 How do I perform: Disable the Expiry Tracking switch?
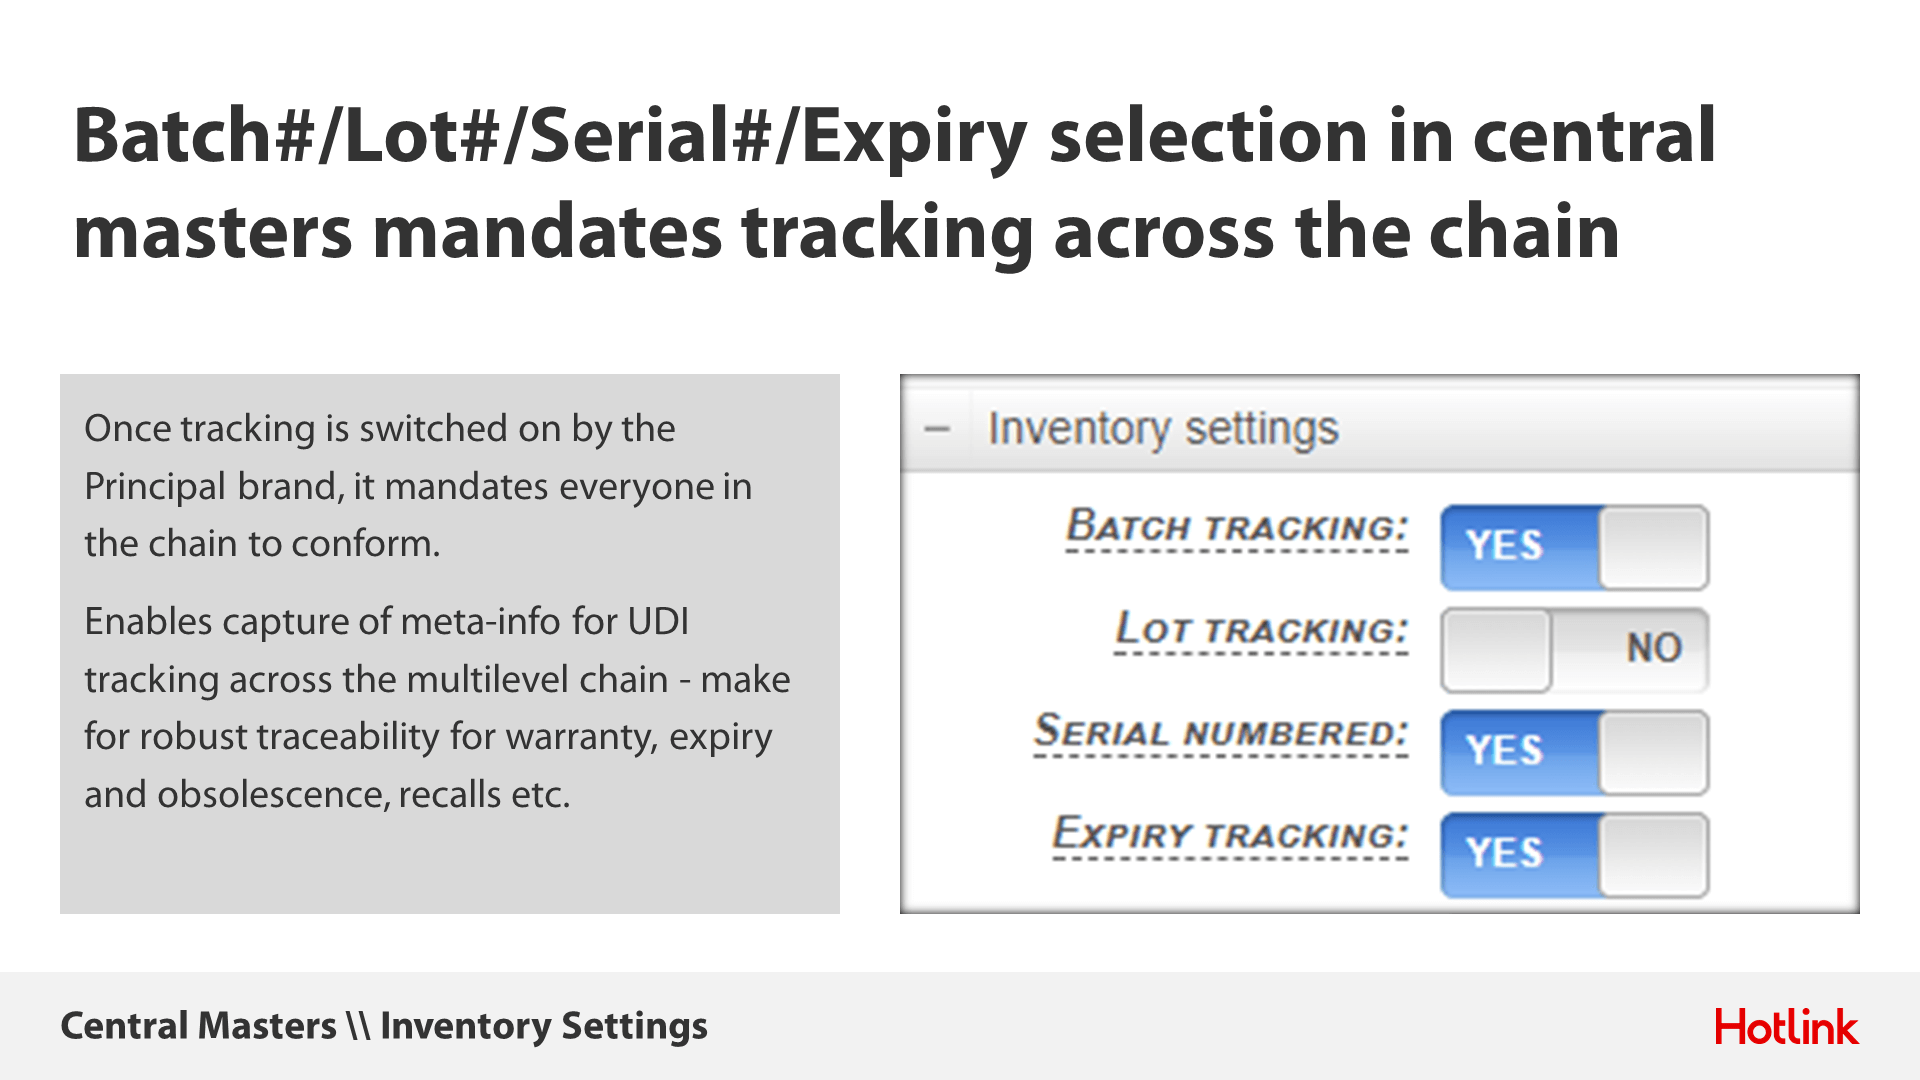1574,855
